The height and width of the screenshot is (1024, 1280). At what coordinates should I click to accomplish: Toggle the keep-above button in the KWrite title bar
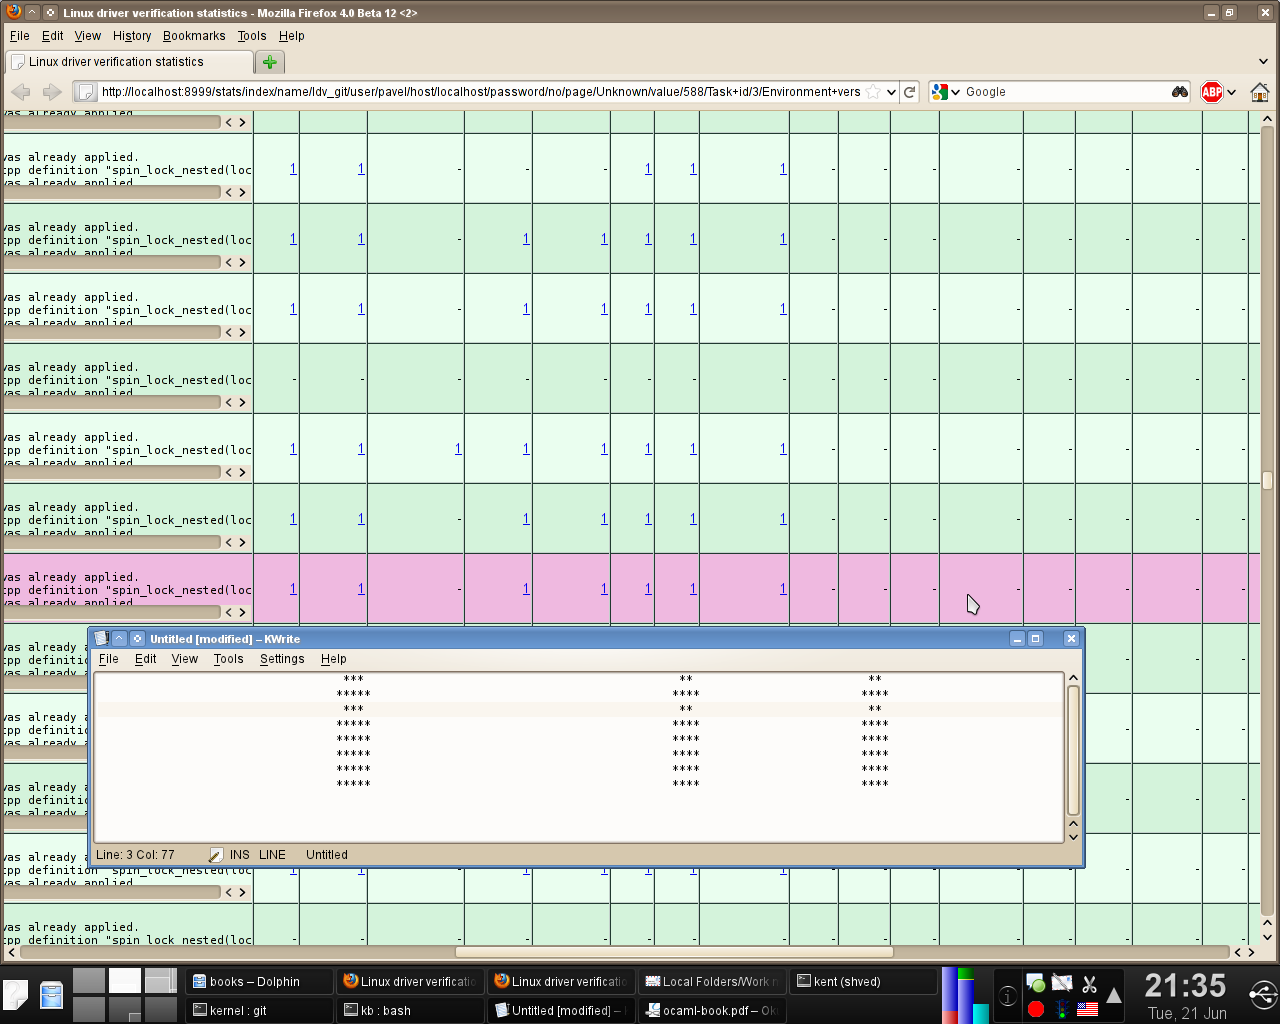pos(119,639)
